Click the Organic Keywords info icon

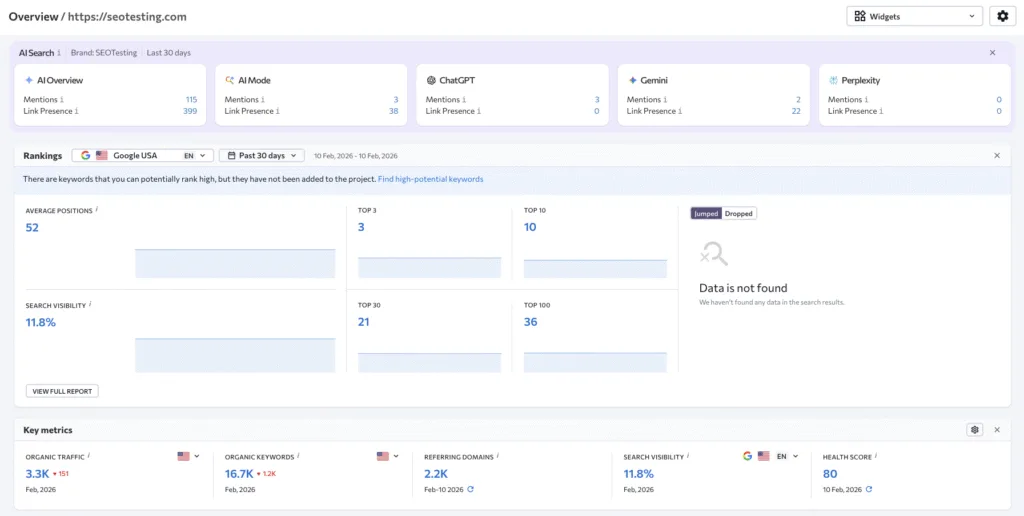[x=298, y=456]
